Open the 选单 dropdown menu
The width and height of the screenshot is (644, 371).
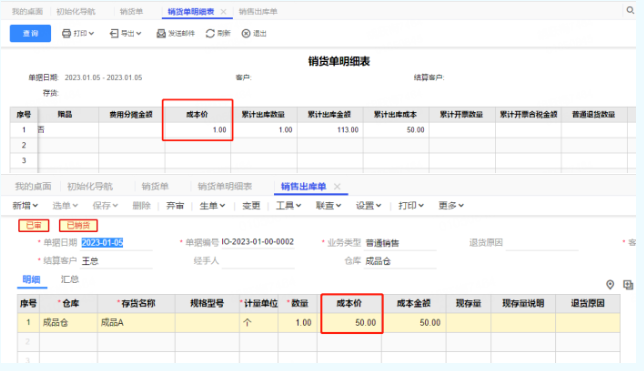pos(65,205)
